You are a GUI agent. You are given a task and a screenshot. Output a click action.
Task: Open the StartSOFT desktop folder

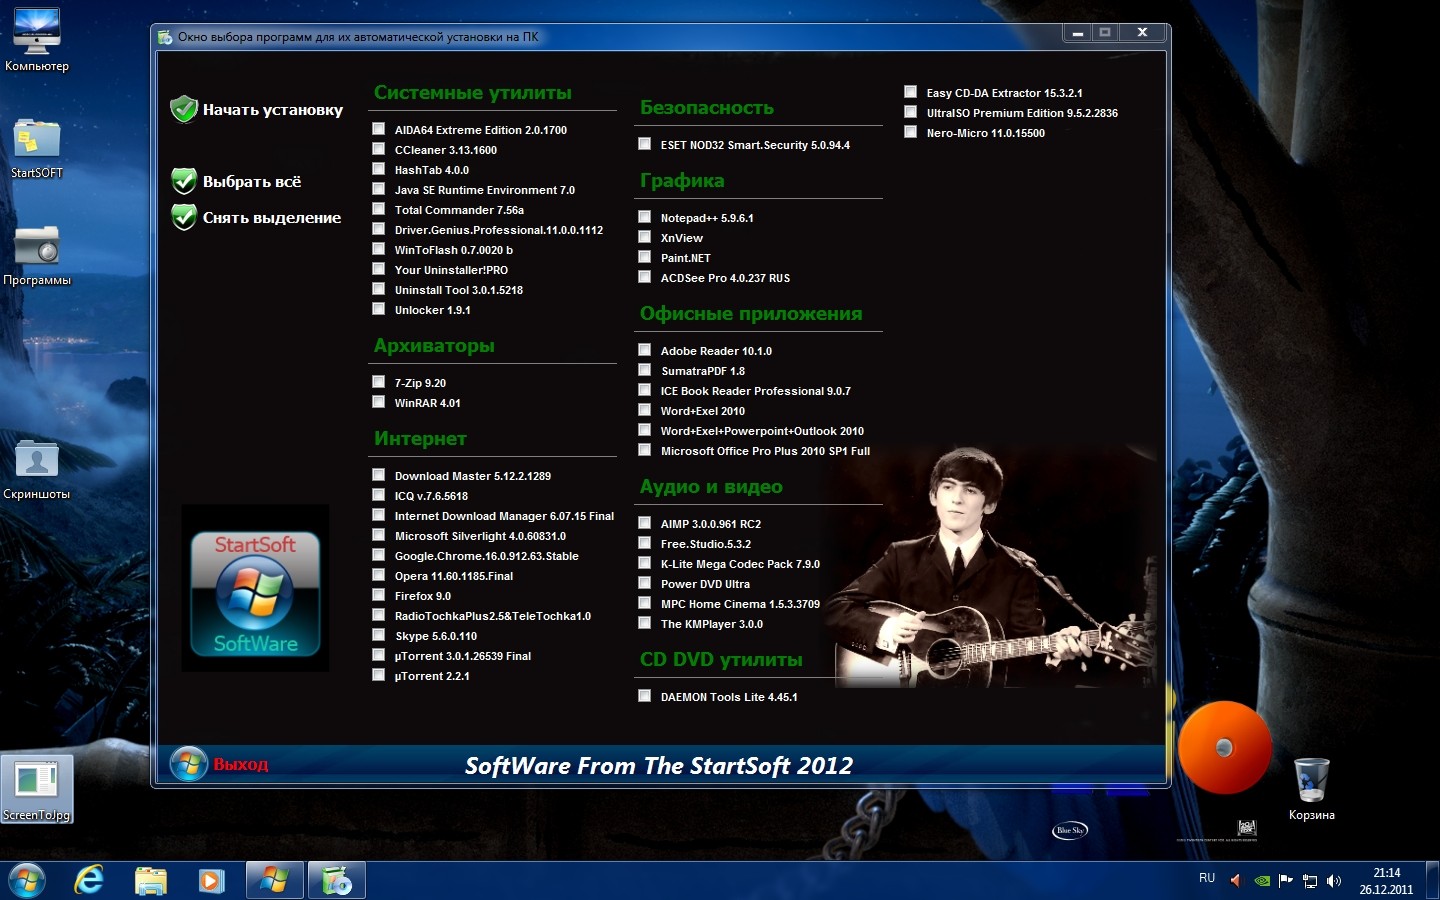pos(37,148)
